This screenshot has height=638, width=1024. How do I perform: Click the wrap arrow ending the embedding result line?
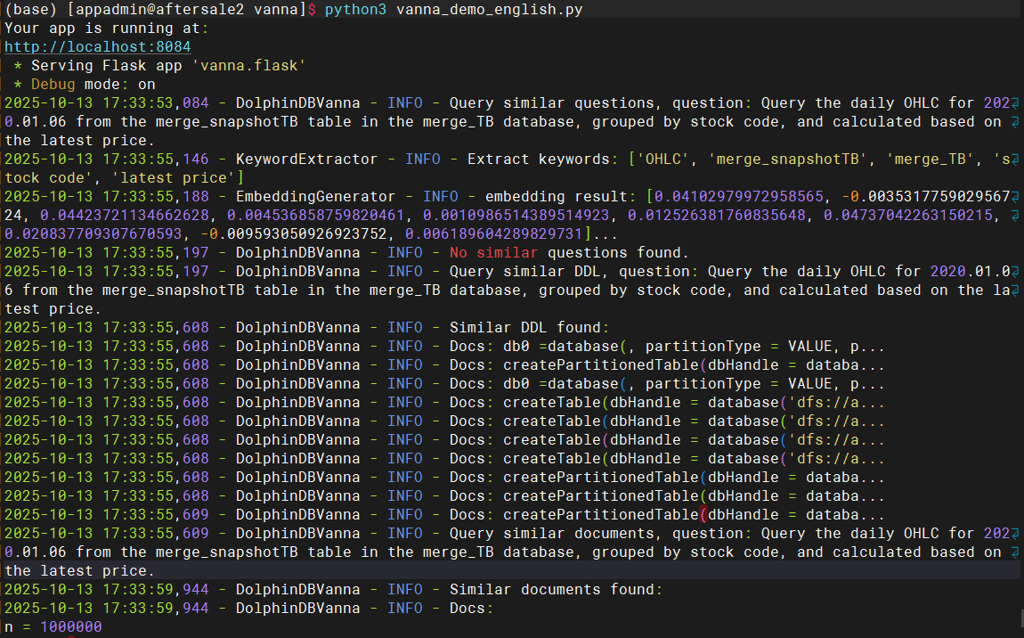pos(1016,196)
